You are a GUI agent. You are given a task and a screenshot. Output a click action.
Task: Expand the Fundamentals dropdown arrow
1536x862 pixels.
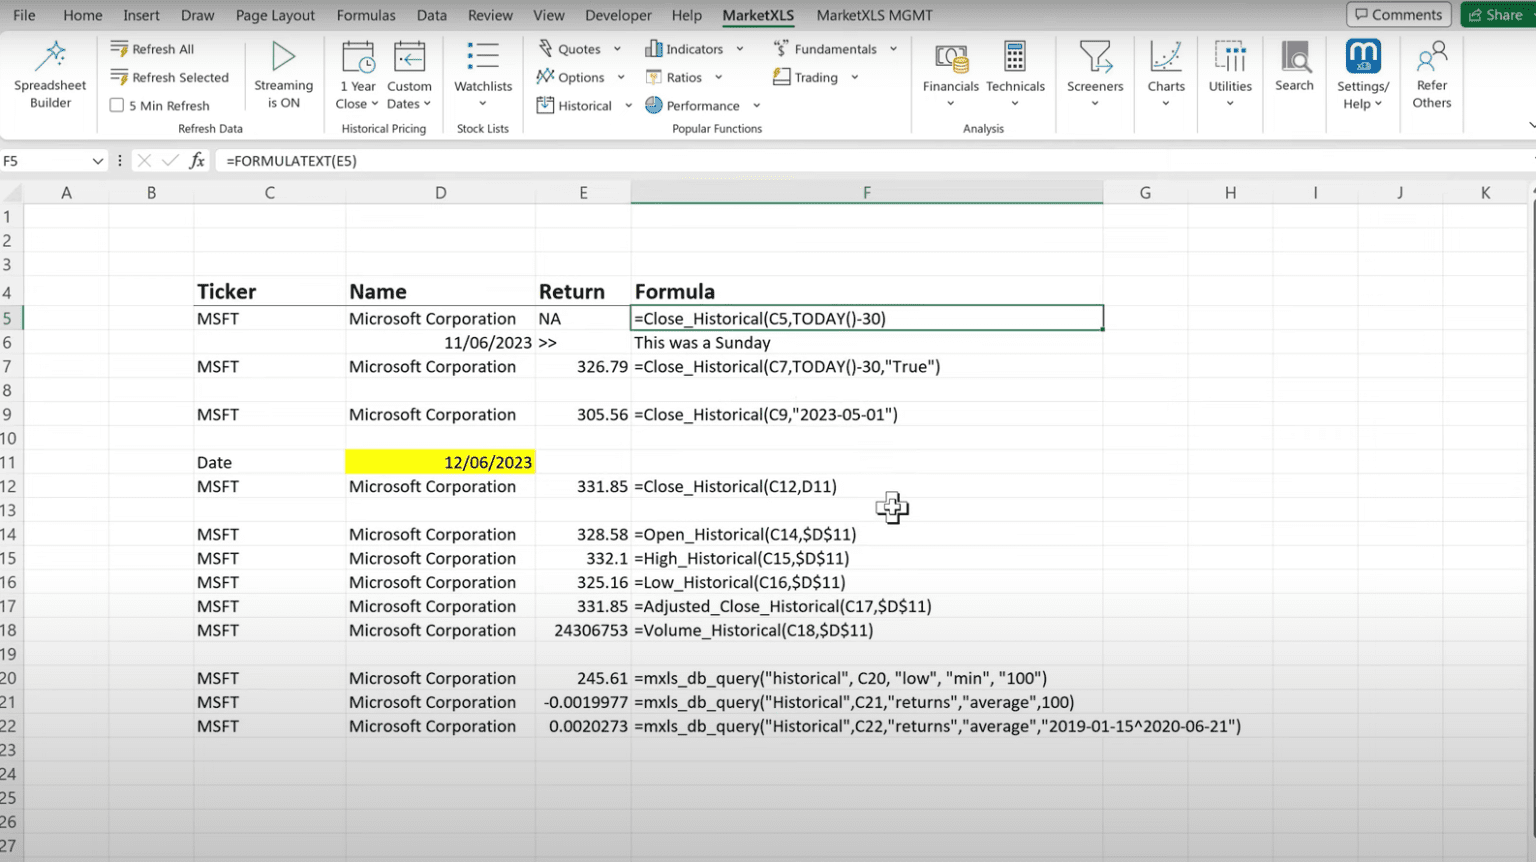[x=893, y=49]
